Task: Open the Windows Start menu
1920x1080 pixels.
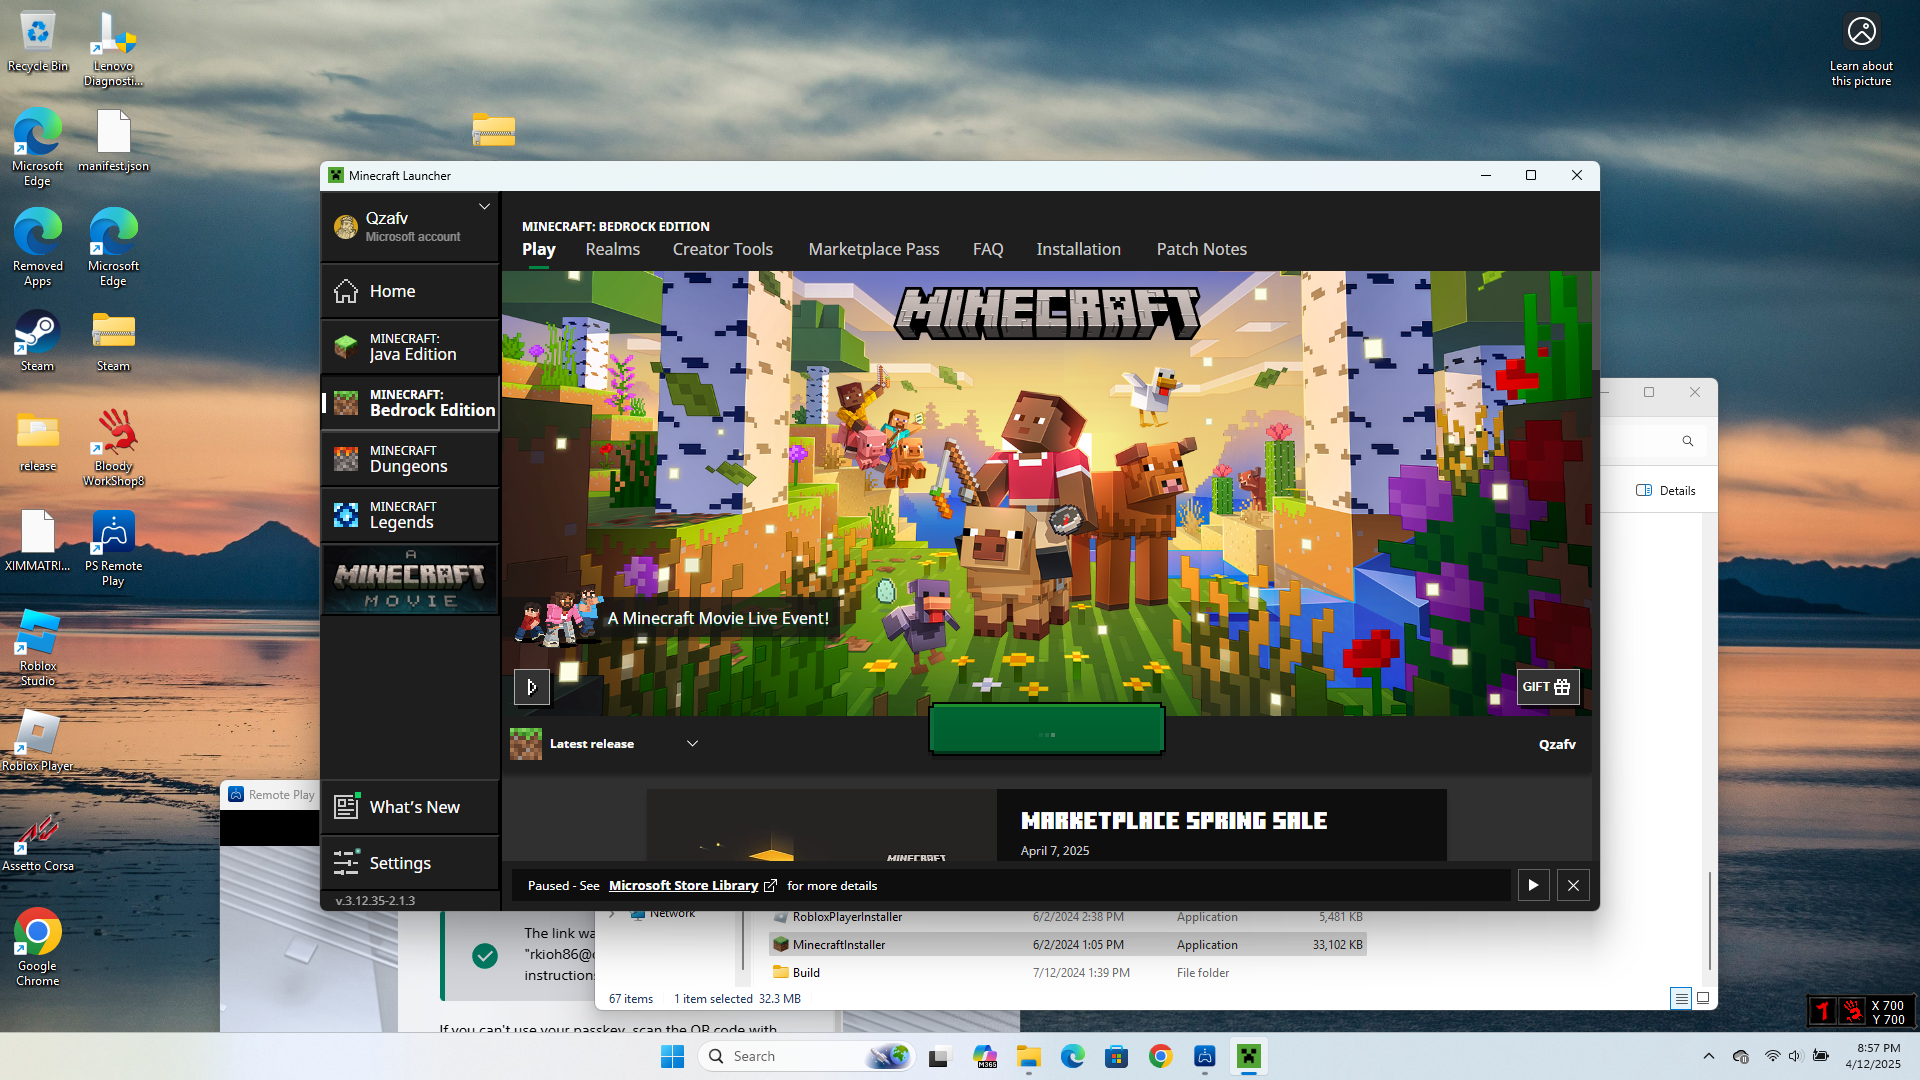Action: [672, 1056]
